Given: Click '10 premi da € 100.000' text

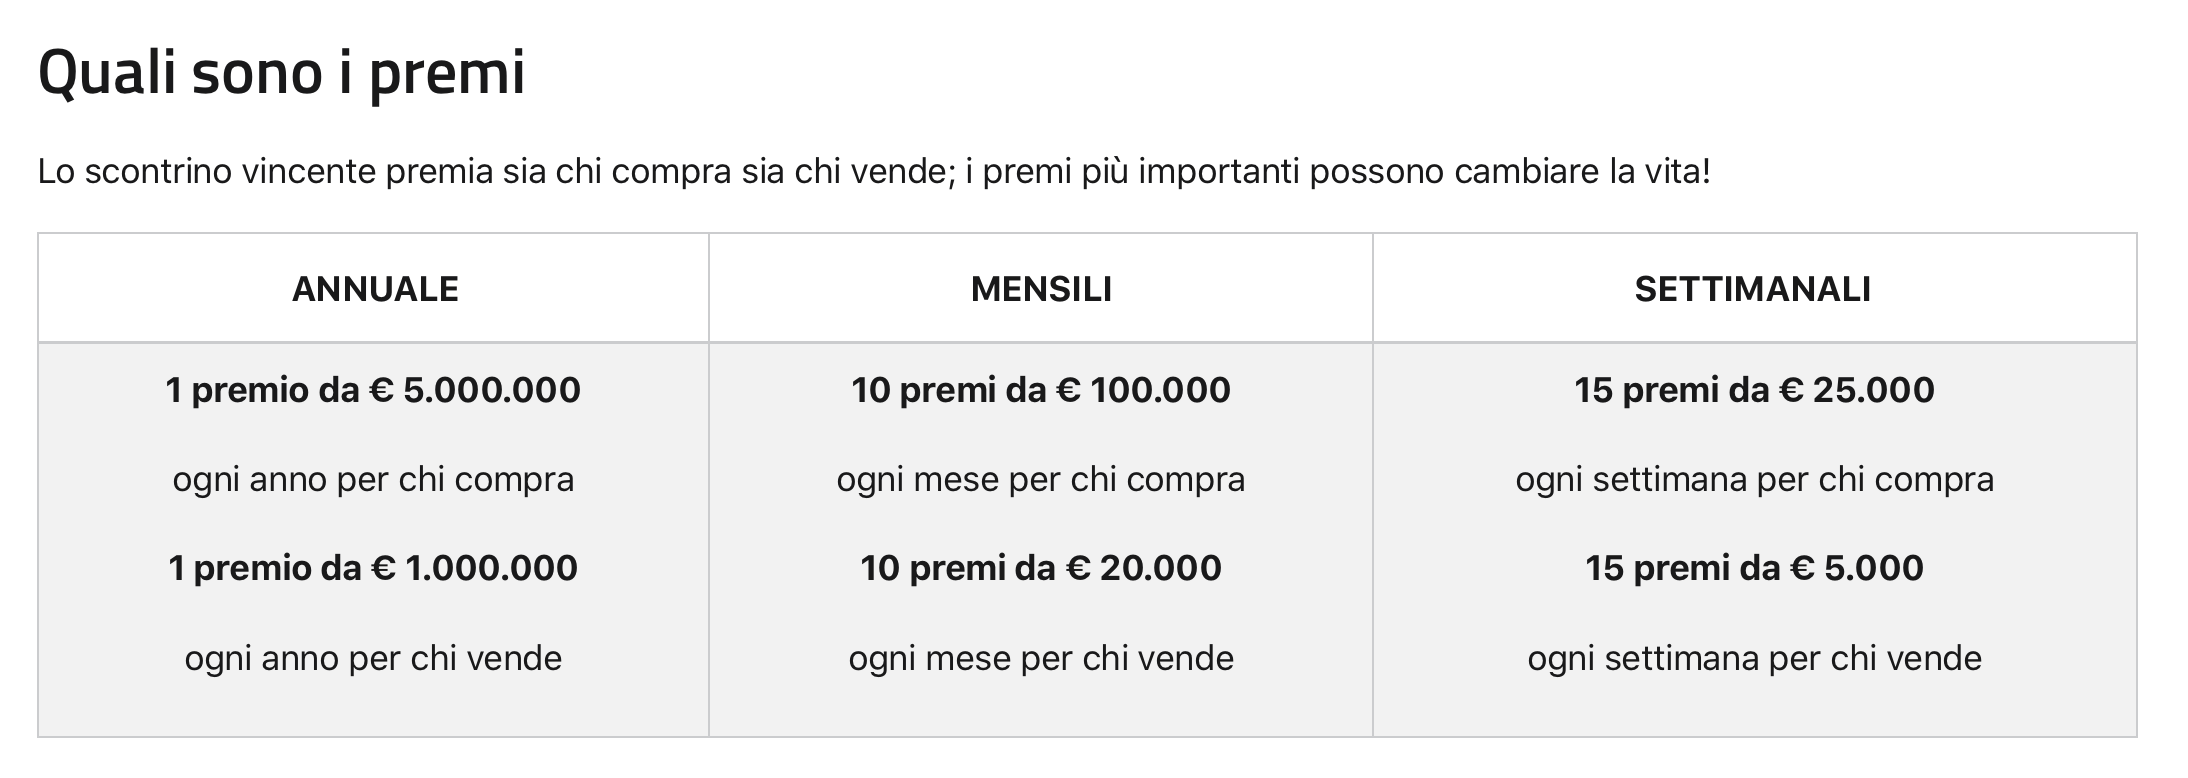Looking at the screenshot, I should tap(1041, 390).
